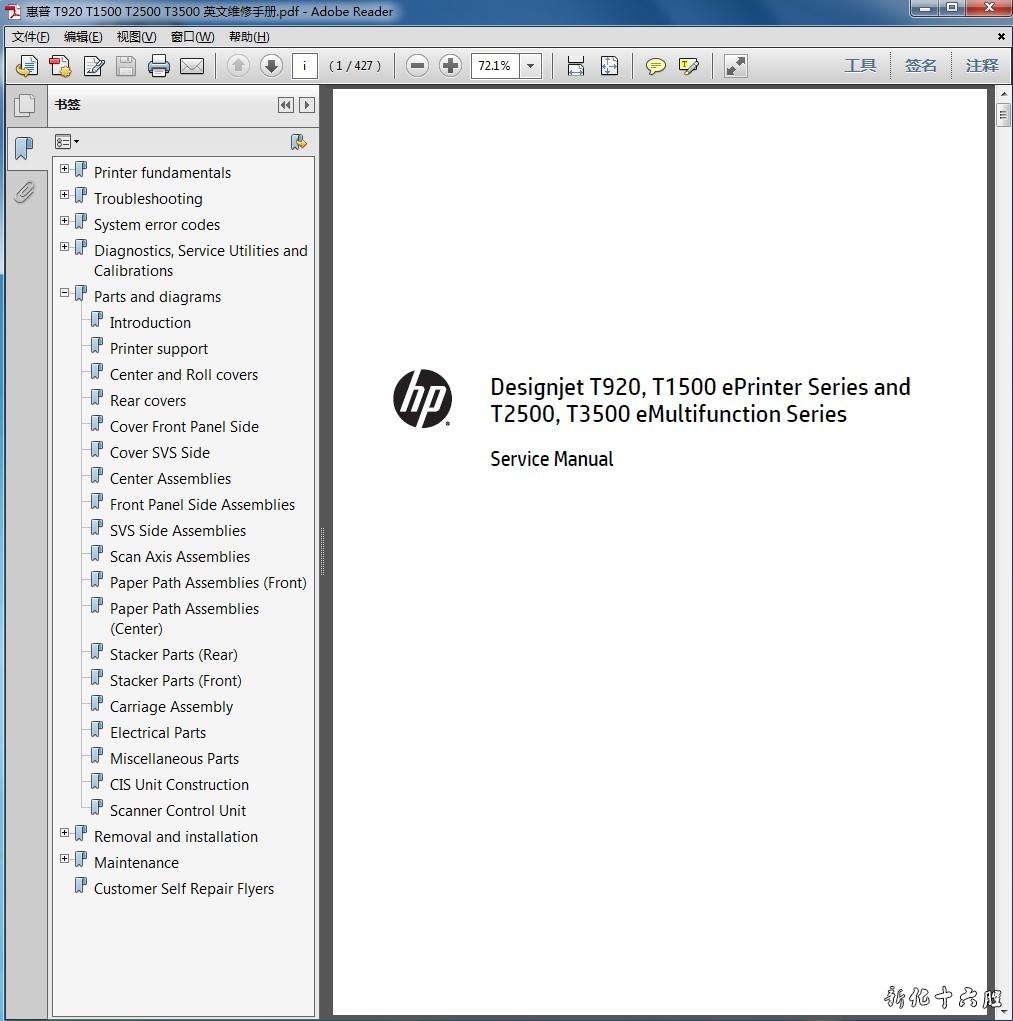This screenshot has width=1013, height=1021.
Task: Toggle full-screen read mode
Action: [x=736, y=66]
